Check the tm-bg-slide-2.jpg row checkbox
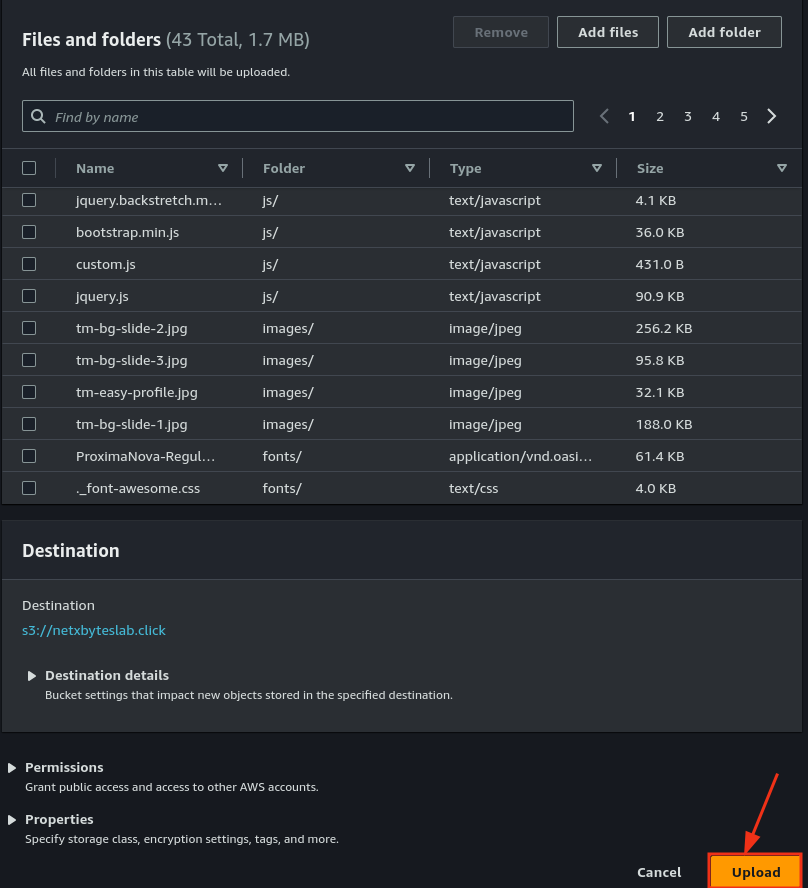 [x=29, y=328]
